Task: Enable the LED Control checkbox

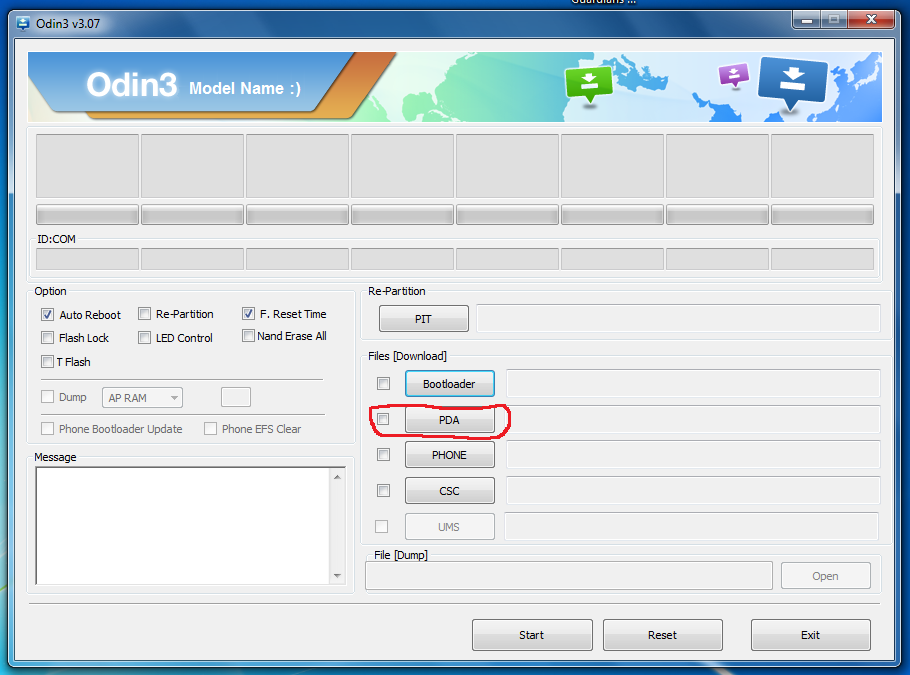Action: point(145,338)
